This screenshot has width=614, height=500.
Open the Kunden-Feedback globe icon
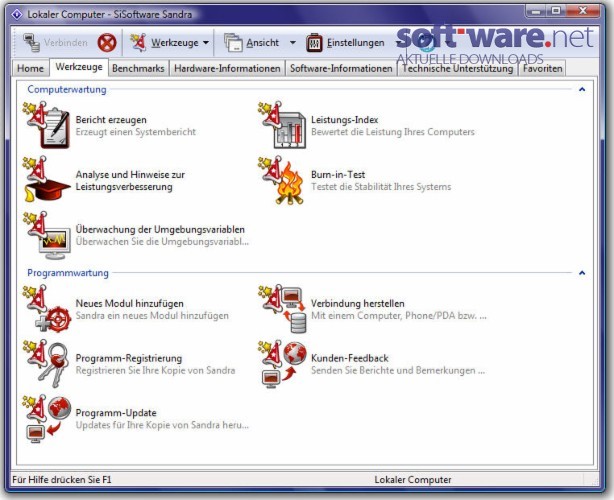[283, 363]
